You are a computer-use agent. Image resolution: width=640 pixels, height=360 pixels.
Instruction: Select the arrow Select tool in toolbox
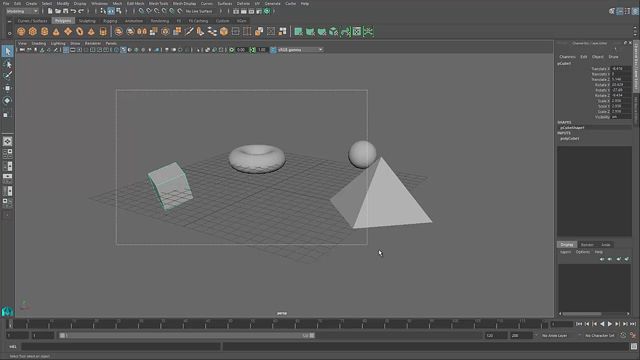[x=7, y=51]
